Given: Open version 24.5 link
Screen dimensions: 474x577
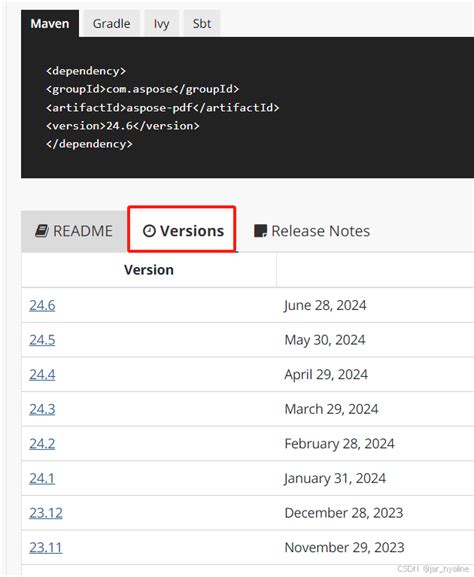Looking at the screenshot, I should (42, 340).
